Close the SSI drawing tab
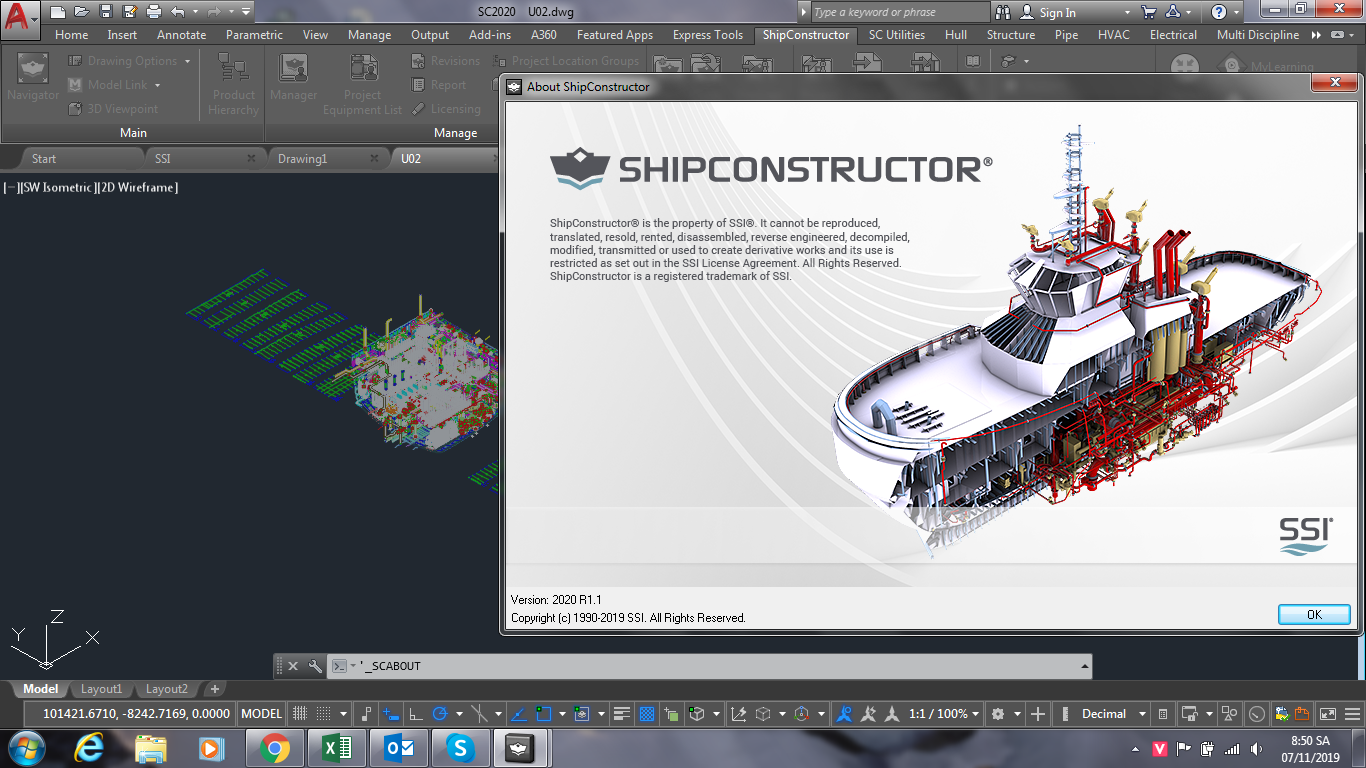 (x=251, y=159)
